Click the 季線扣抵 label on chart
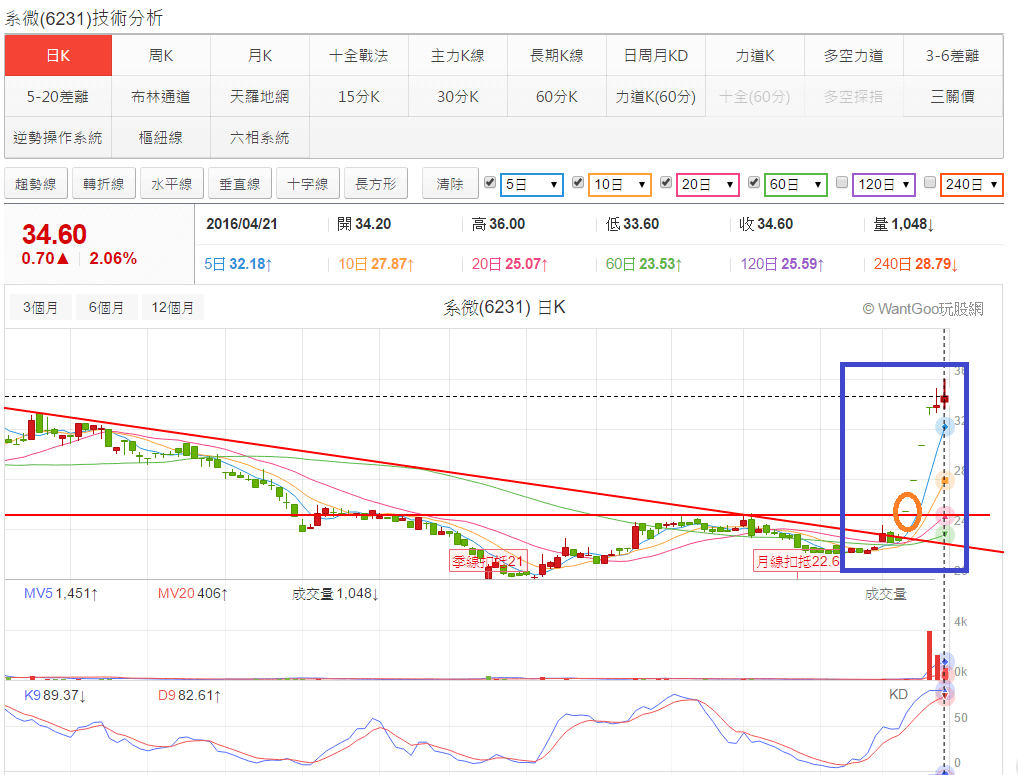This screenshot has height=775, width=1018. click(487, 562)
